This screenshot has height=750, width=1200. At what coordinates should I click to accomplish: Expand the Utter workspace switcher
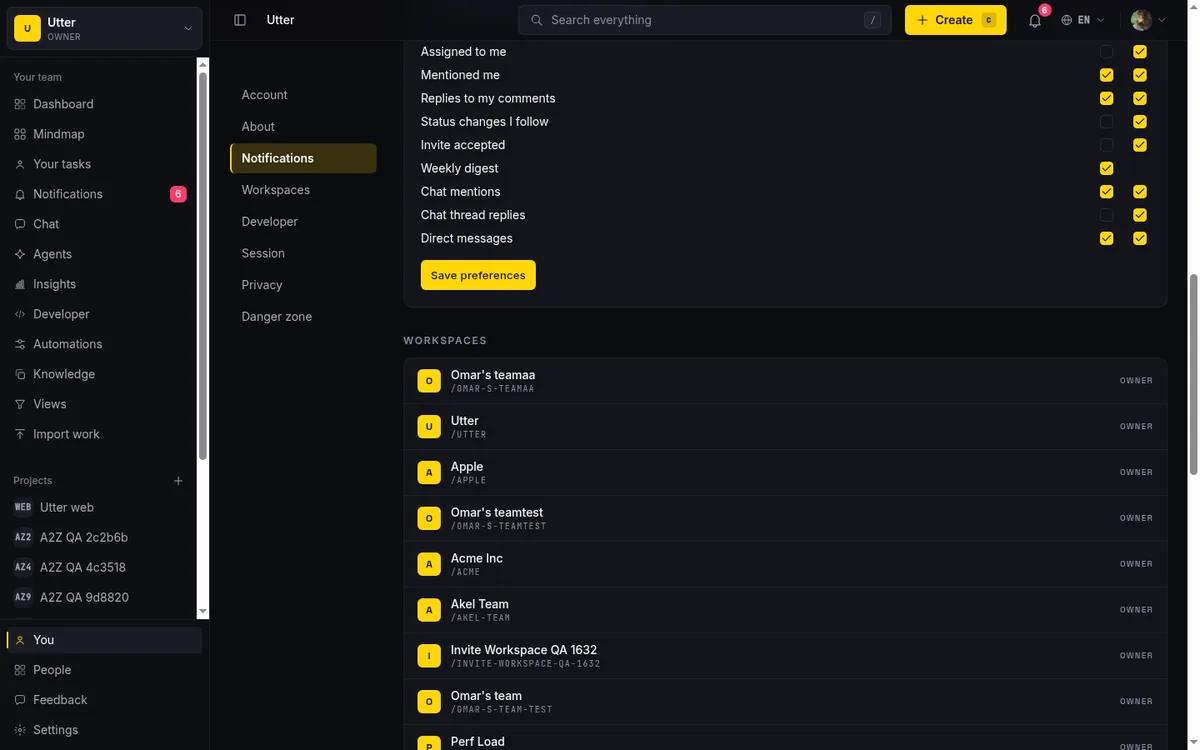click(104, 28)
